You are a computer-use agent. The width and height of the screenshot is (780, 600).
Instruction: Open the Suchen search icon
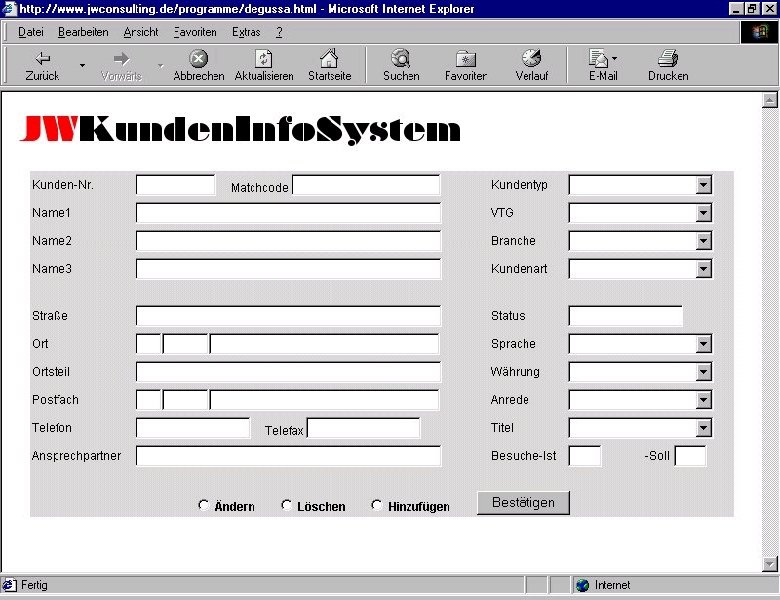[x=400, y=58]
